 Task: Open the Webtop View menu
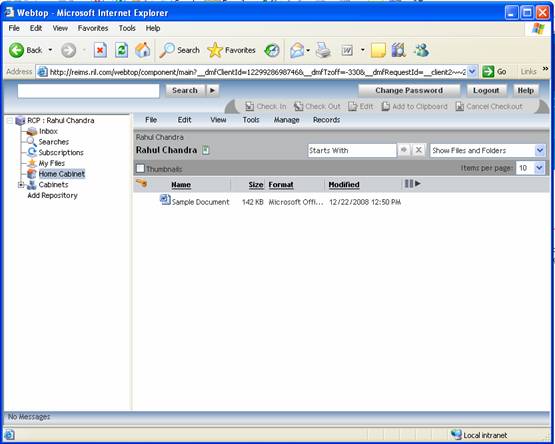pos(218,120)
